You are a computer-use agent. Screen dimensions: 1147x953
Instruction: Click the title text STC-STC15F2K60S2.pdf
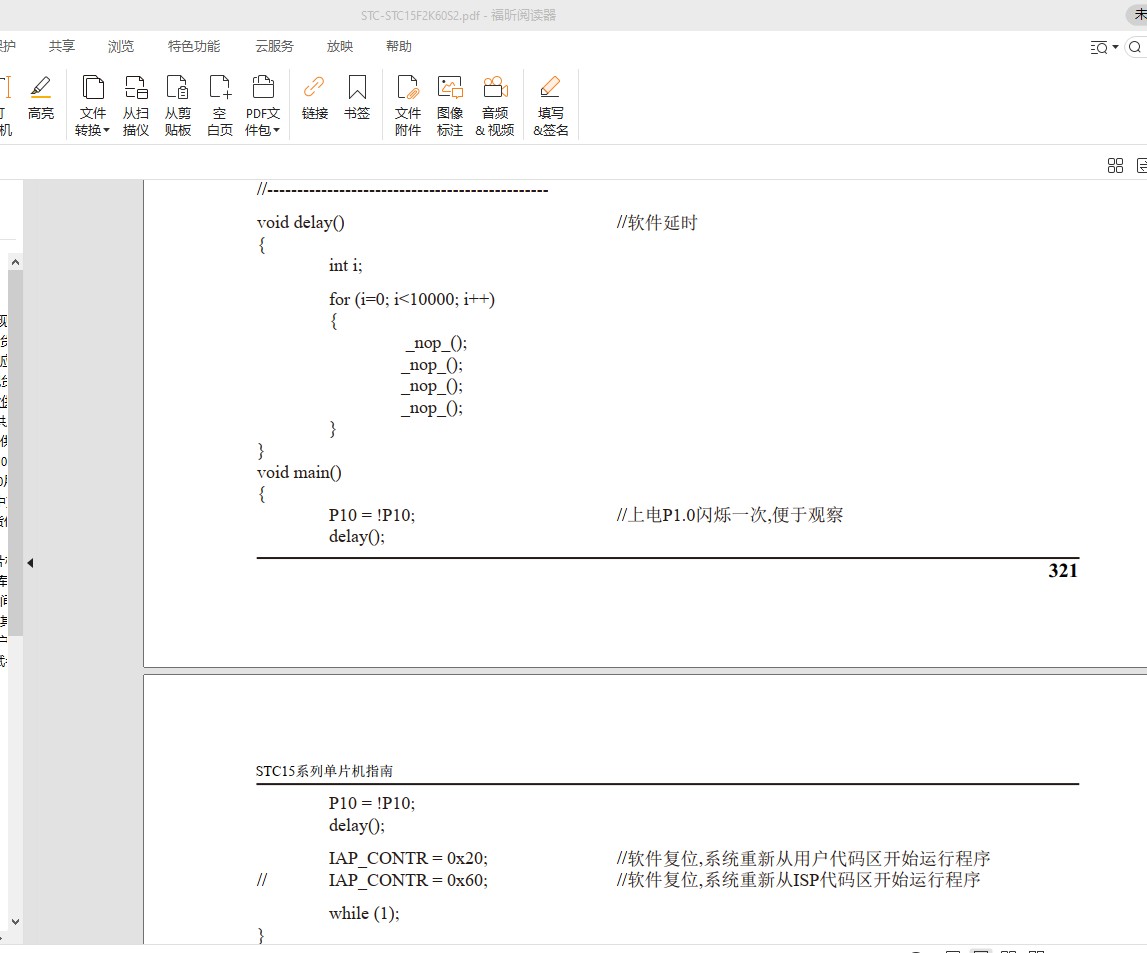(421, 15)
